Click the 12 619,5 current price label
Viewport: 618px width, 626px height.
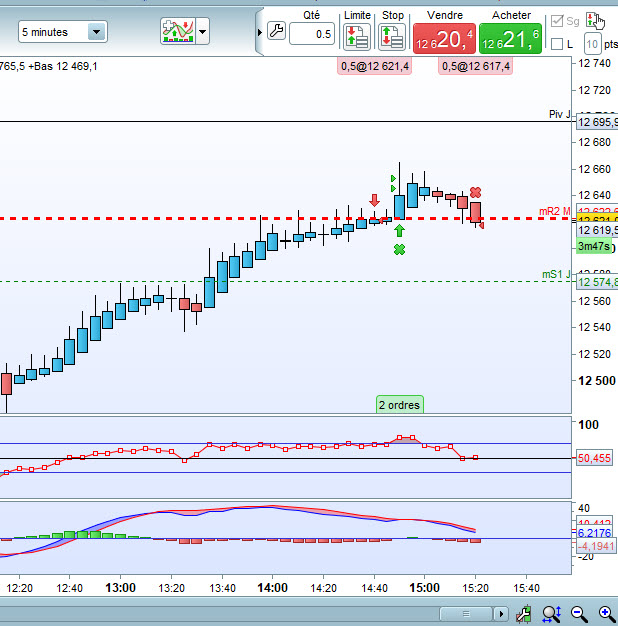point(598,230)
